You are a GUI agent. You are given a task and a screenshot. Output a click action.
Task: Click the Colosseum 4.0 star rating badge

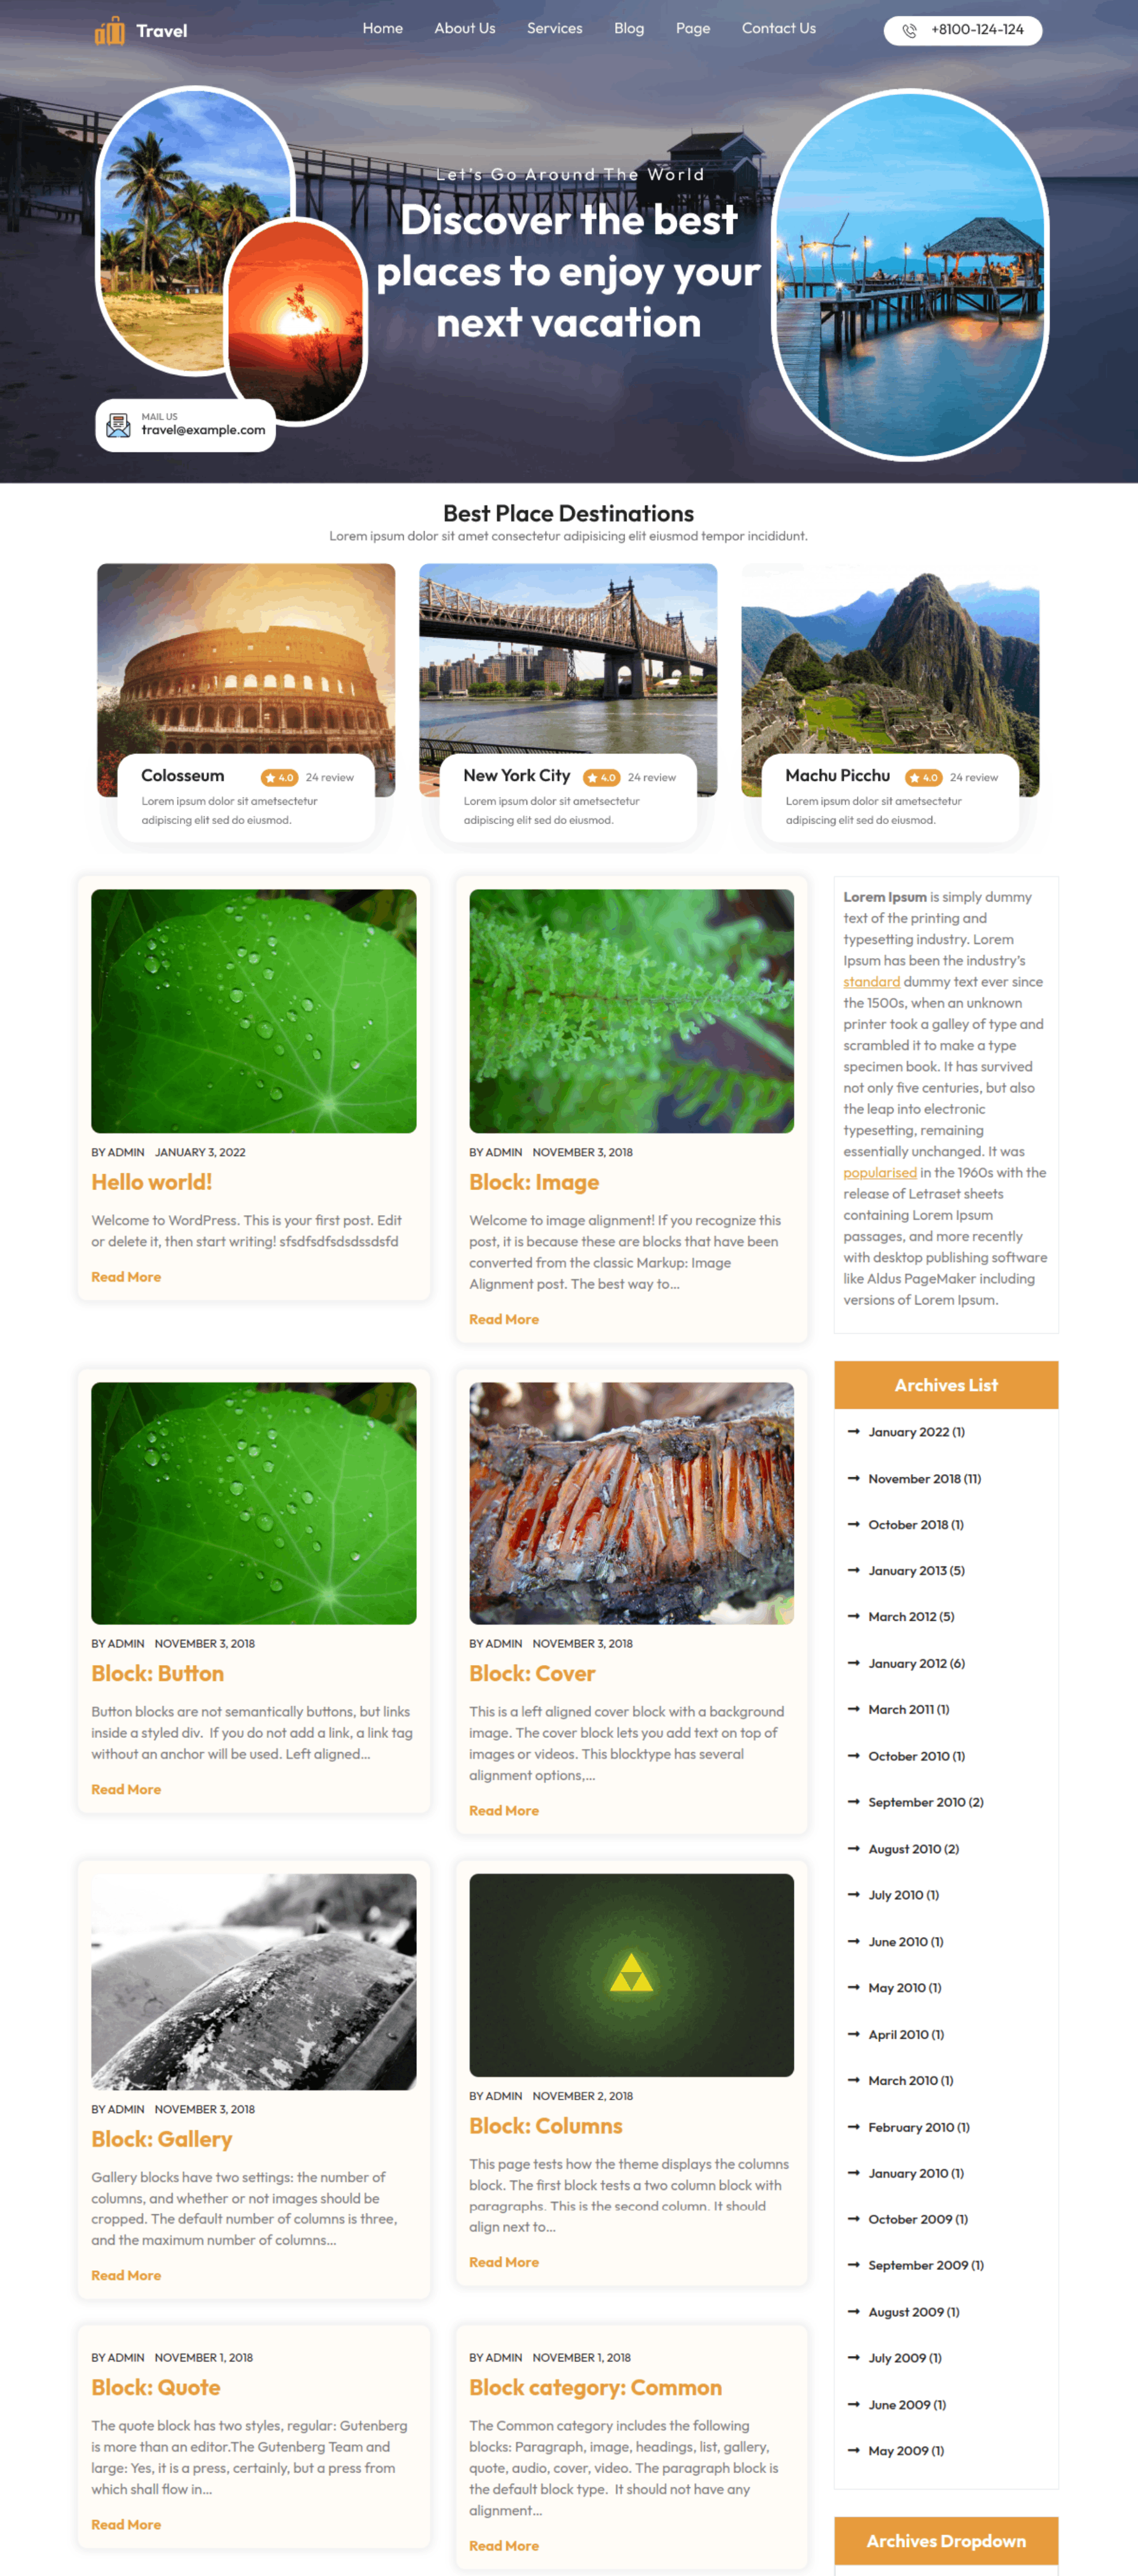point(280,778)
